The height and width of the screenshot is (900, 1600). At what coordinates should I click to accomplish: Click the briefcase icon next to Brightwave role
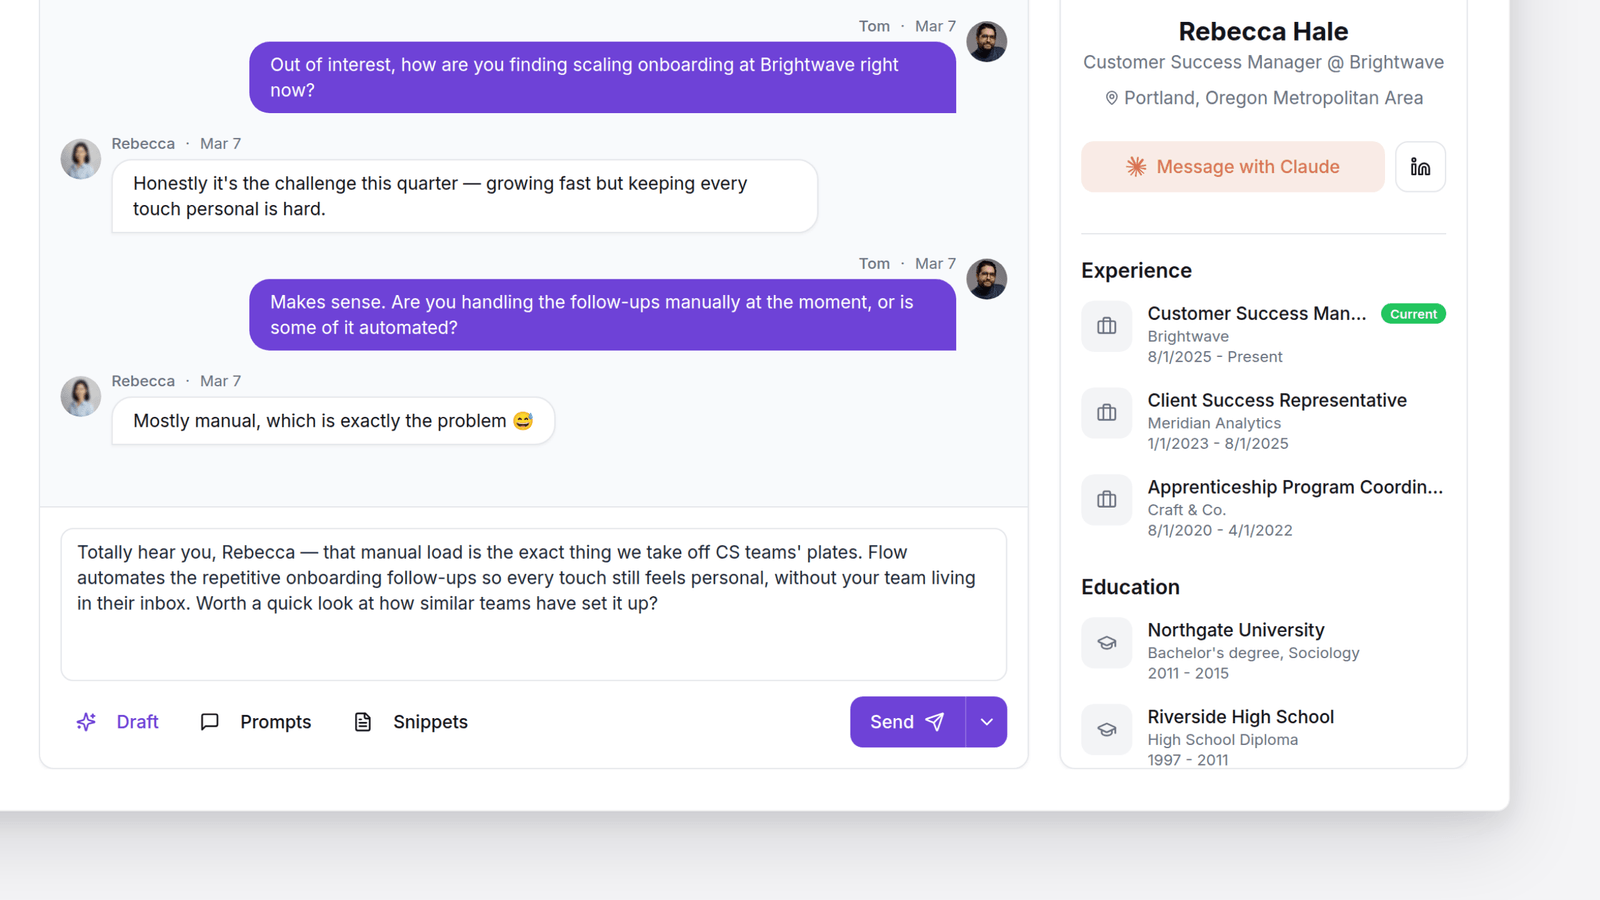click(1106, 326)
